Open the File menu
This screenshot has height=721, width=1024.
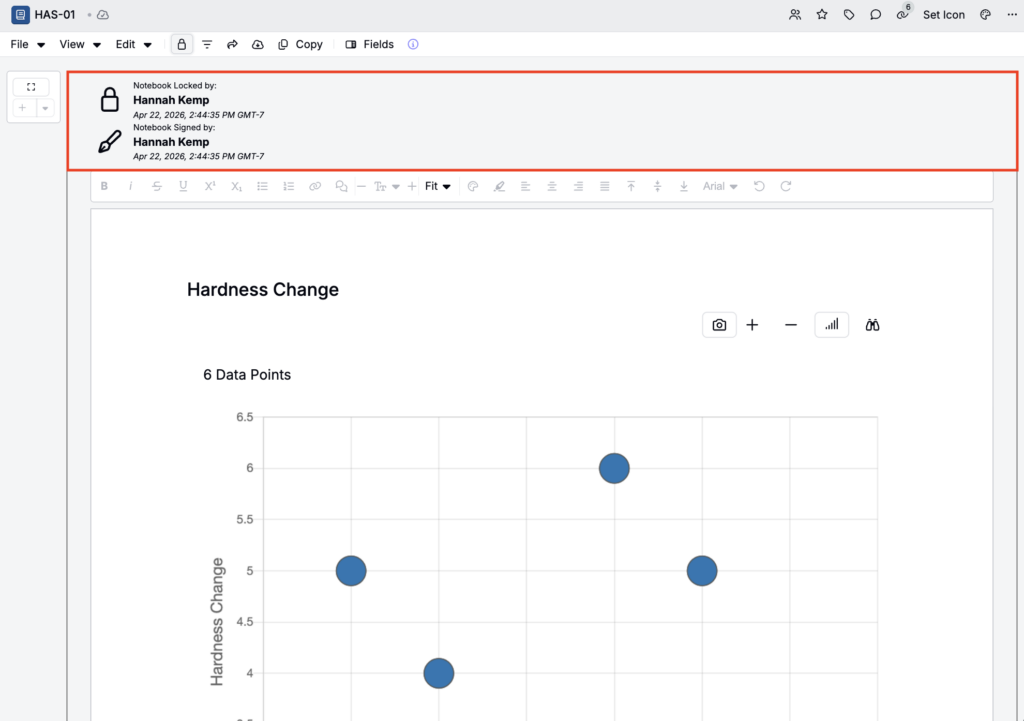tap(28, 44)
